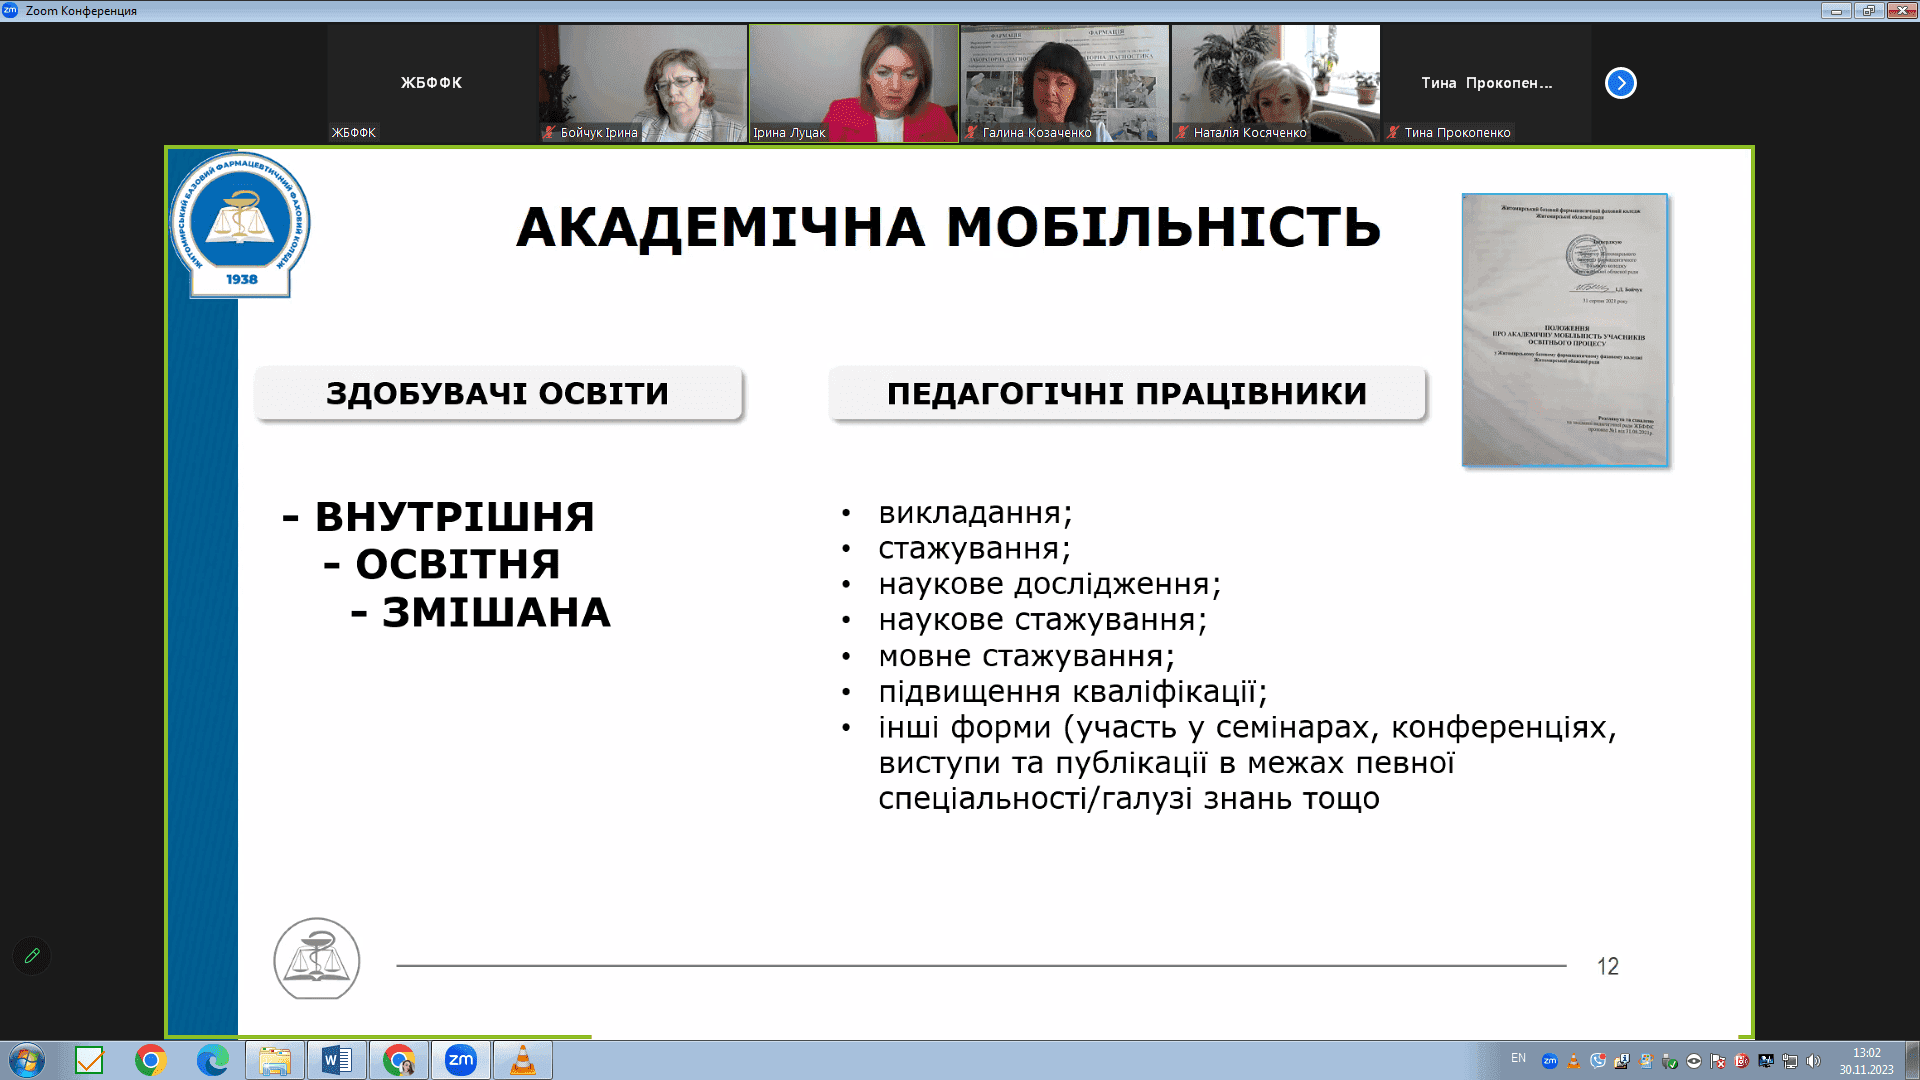Click the college 1938 logo emblem
Screen dimensions: 1920x1080
[x=240, y=225]
